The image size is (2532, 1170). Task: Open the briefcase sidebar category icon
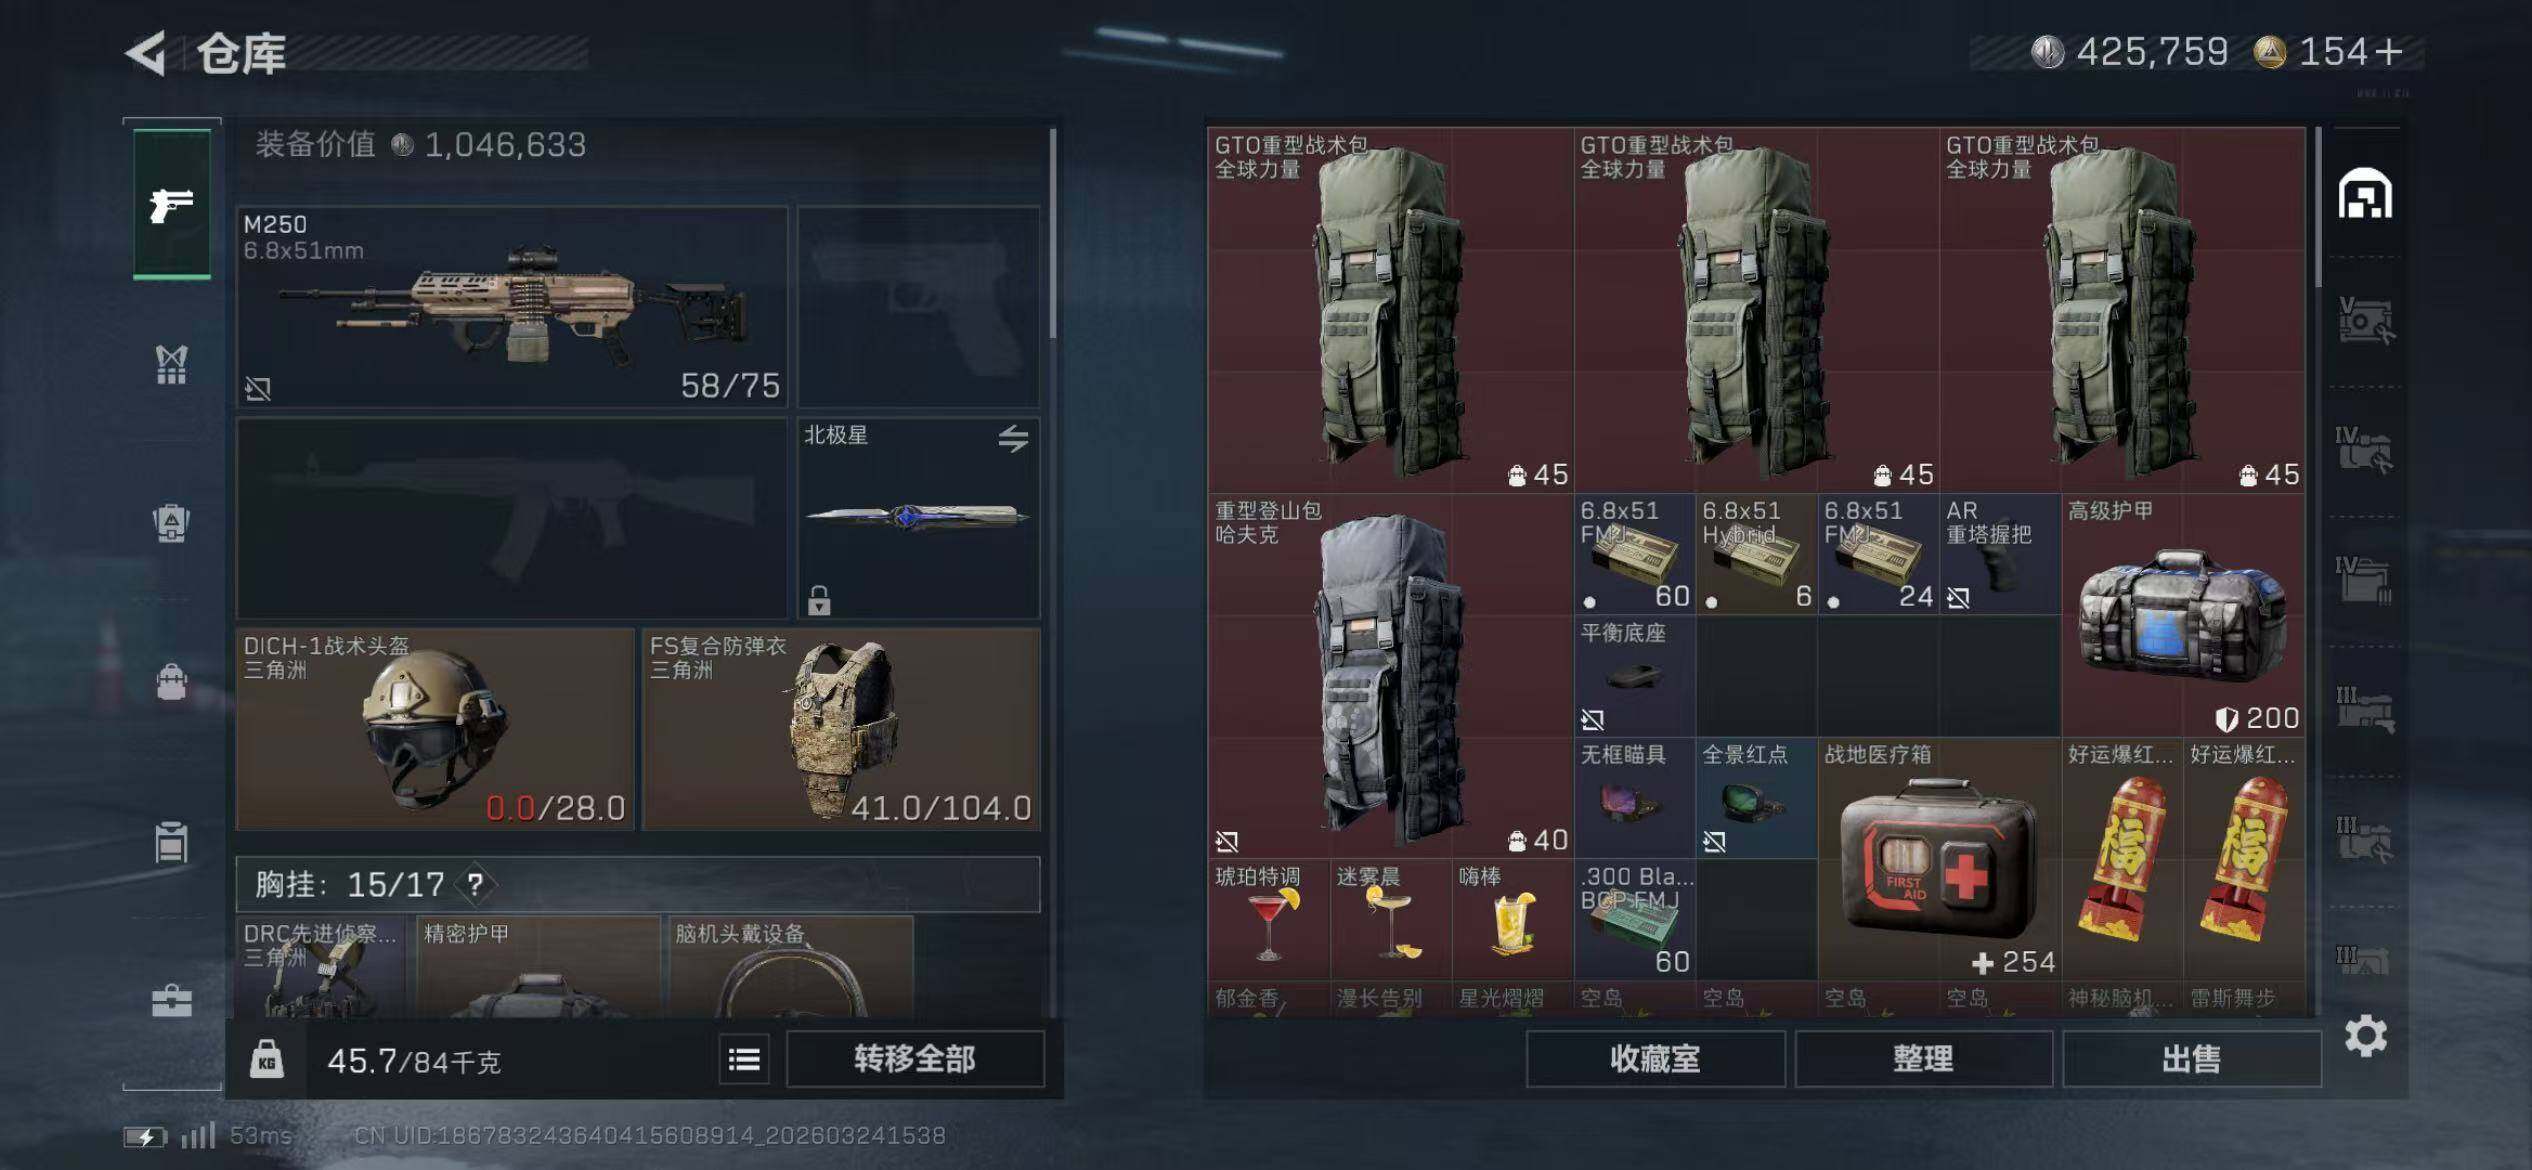click(172, 1000)
